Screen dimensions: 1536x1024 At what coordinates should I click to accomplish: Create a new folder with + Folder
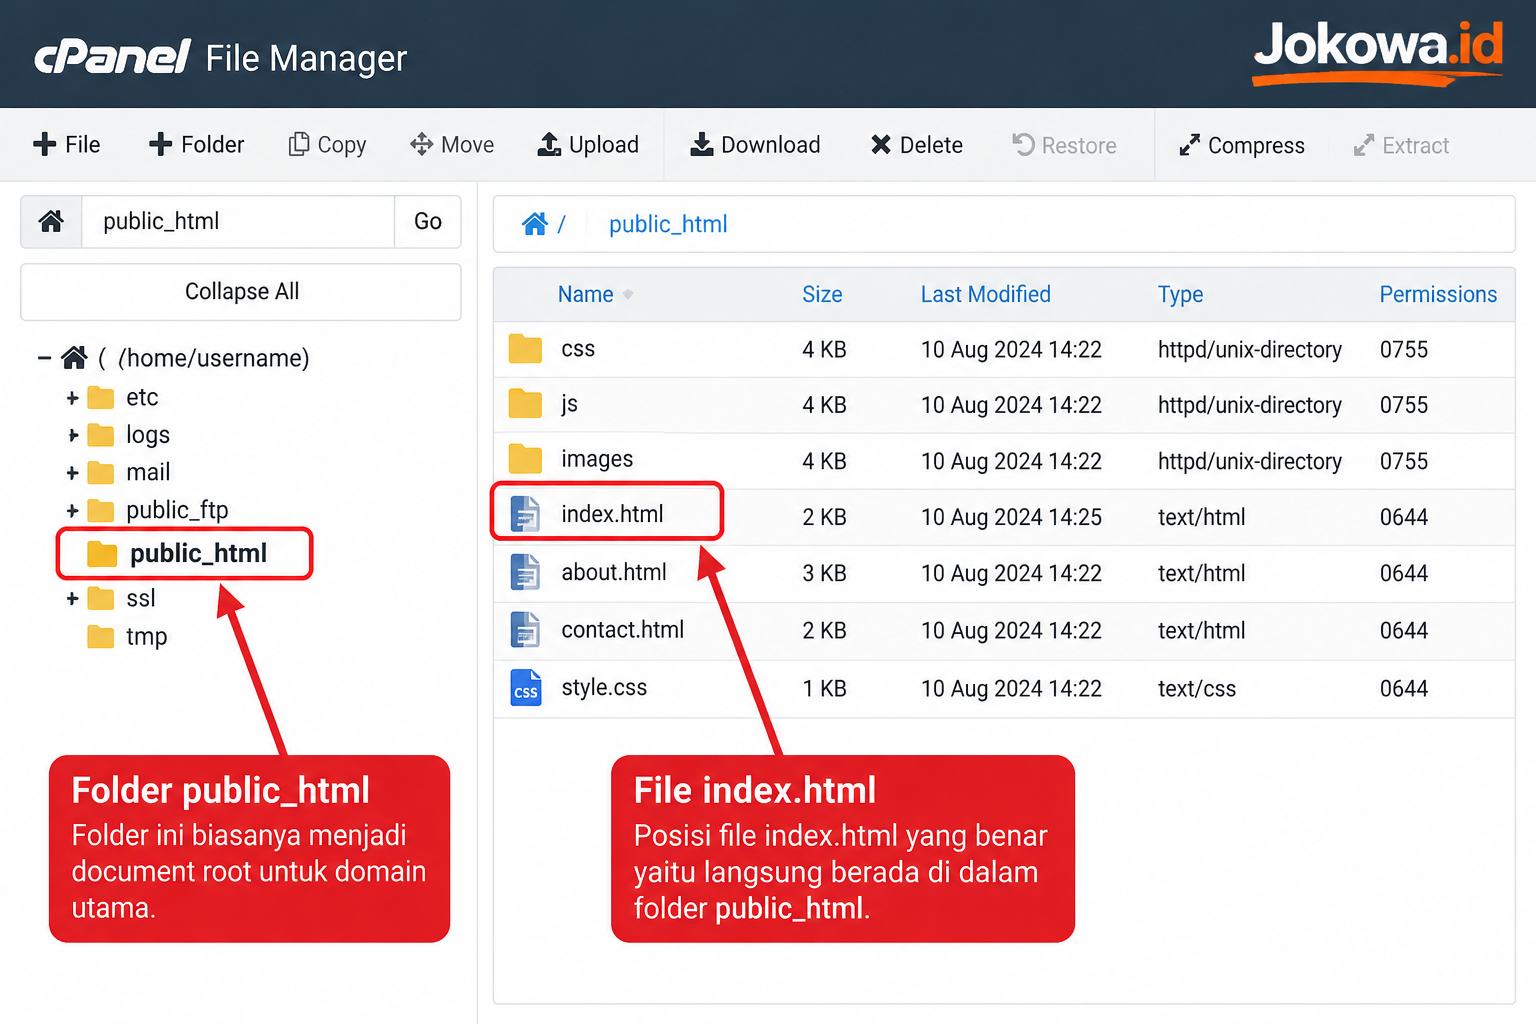[196, 145]
